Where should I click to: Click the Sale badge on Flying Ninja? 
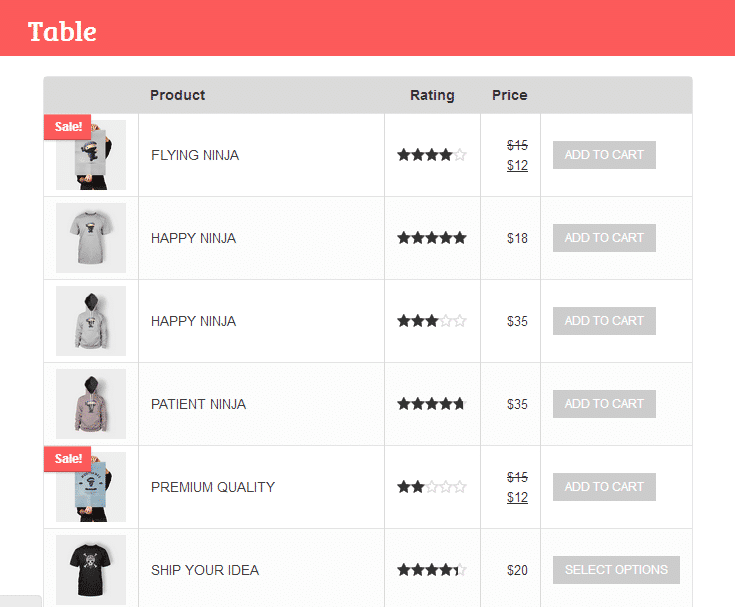coord(68,127)
